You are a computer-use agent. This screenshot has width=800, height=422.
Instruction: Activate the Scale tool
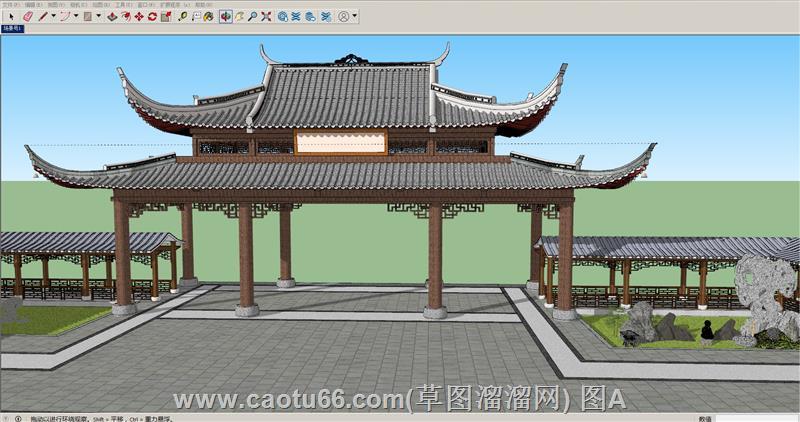tap(166, 16)
